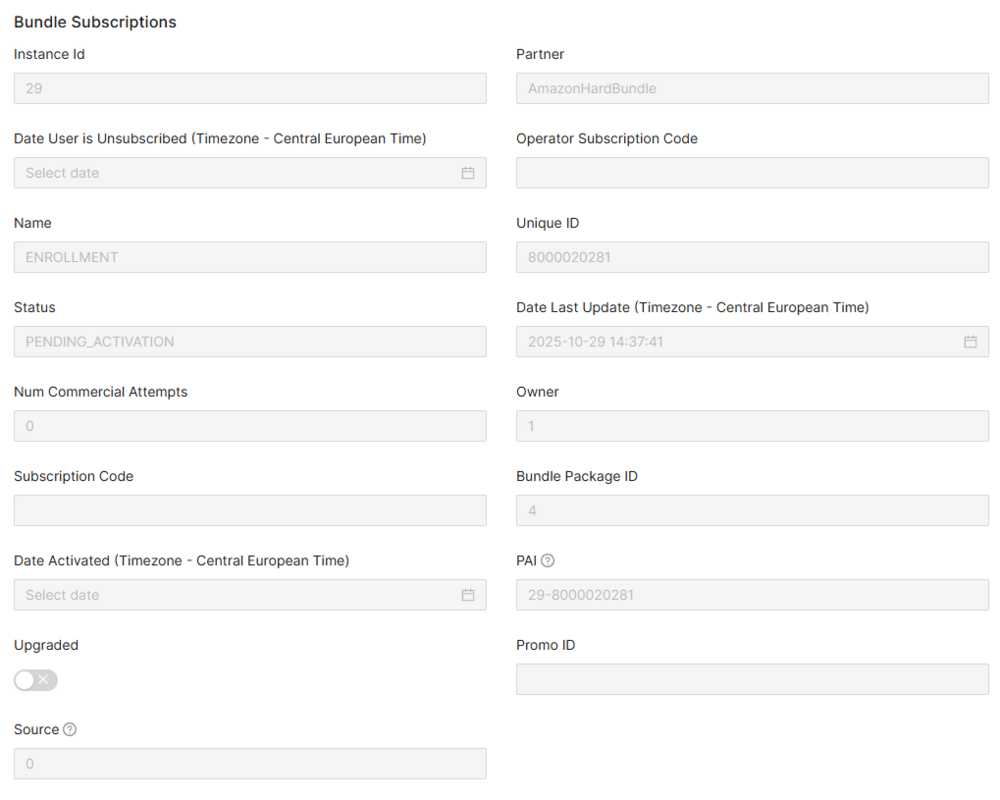Click the Partner field showing AmazonHardBundle
The width and height of the screenshot is (1000, 800).
(752, 88)
